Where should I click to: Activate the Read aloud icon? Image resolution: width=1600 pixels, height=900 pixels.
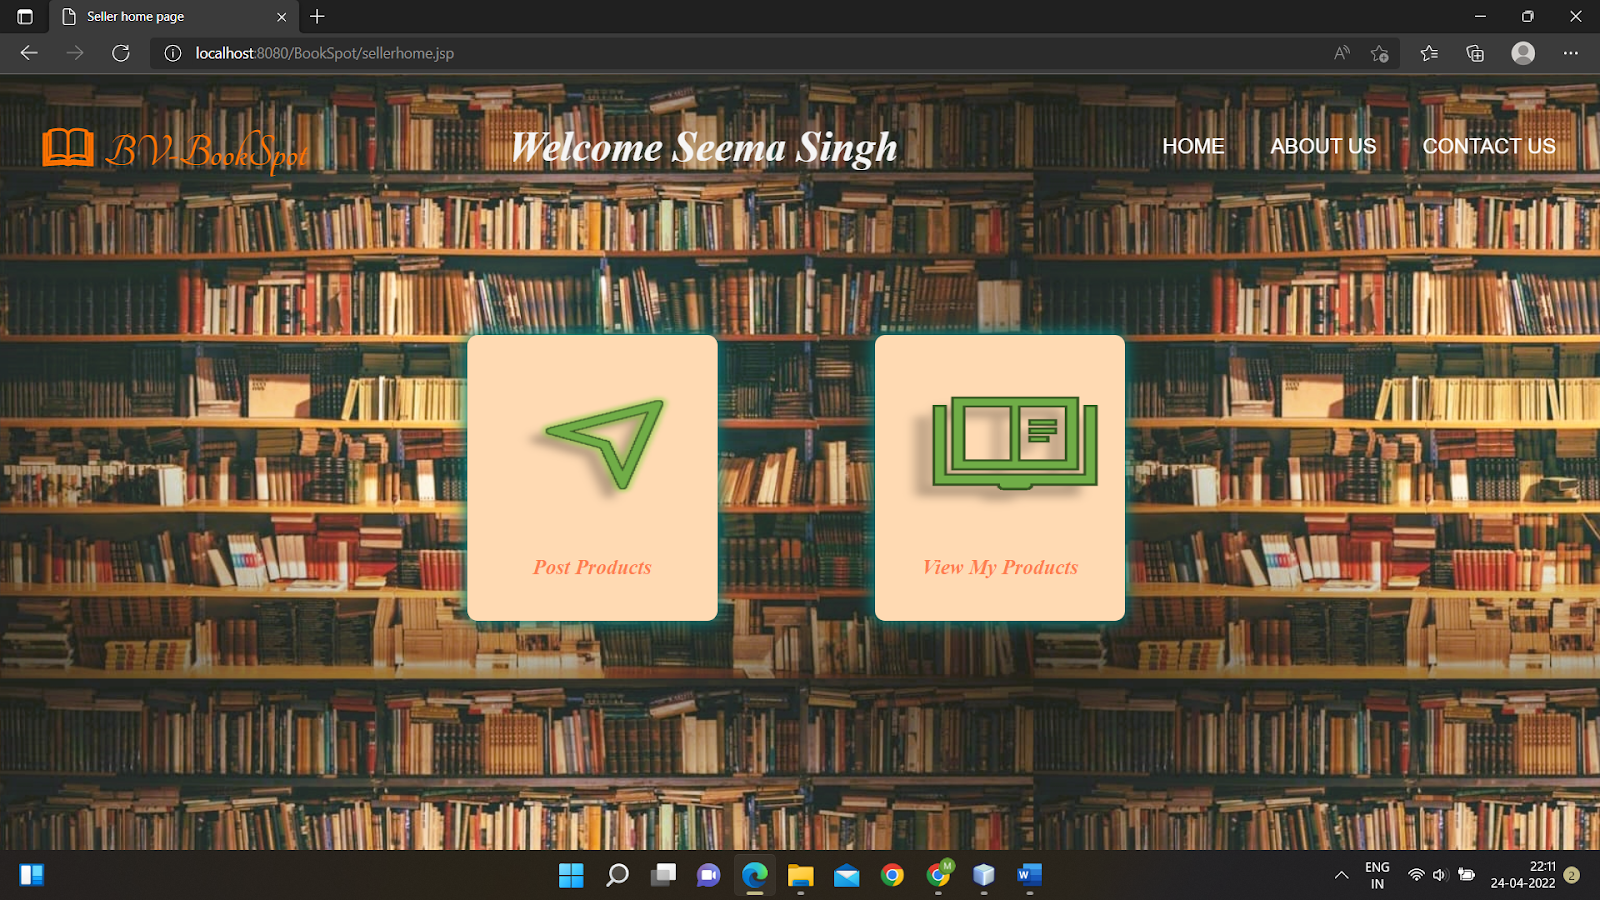[x=1342, y=53]
